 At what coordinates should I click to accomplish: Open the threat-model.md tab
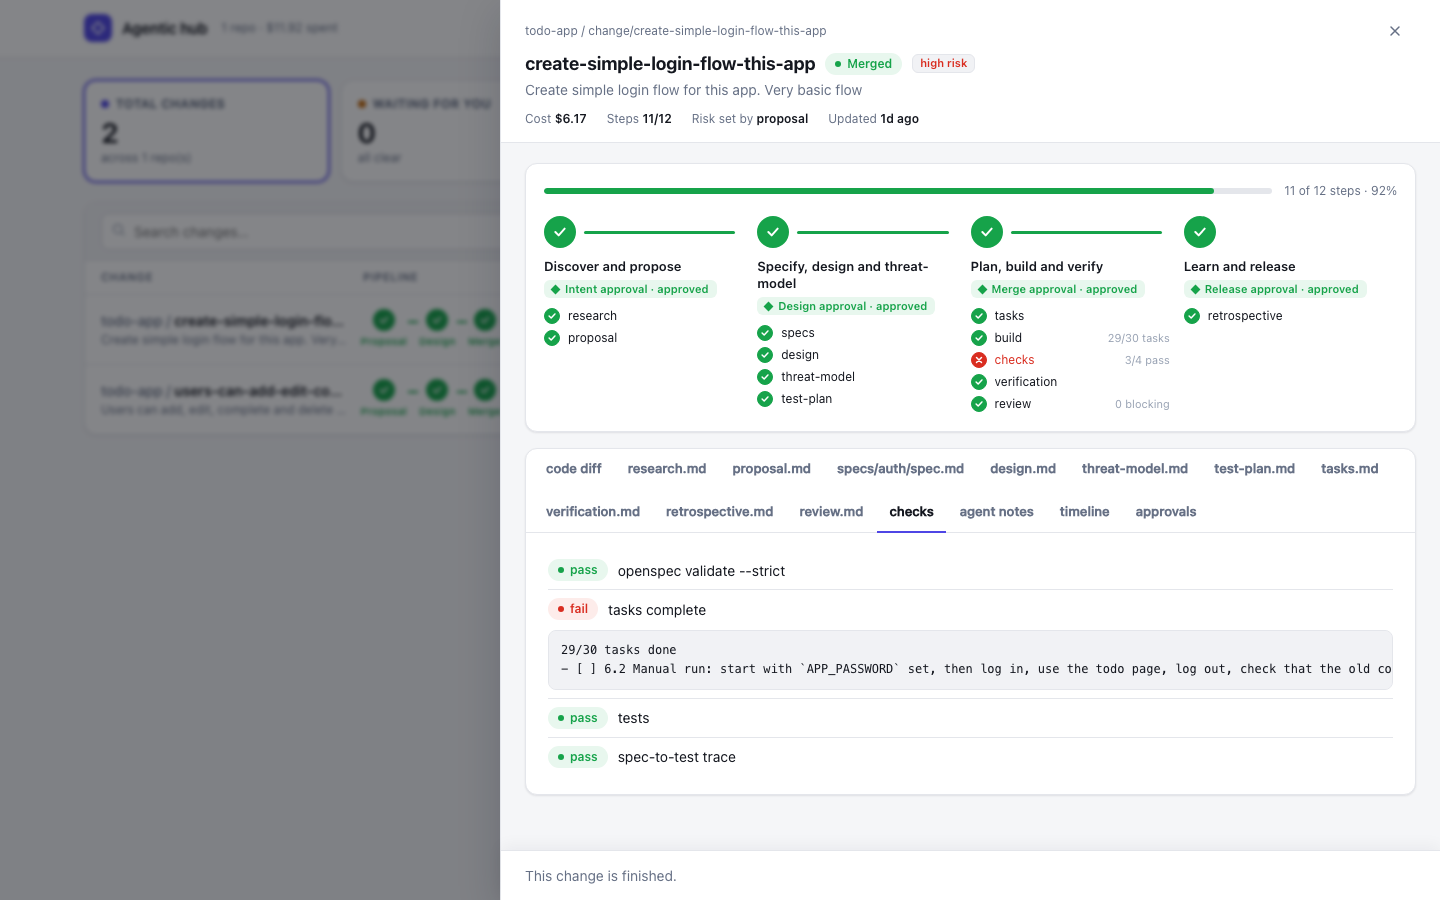pos(1135,468)
